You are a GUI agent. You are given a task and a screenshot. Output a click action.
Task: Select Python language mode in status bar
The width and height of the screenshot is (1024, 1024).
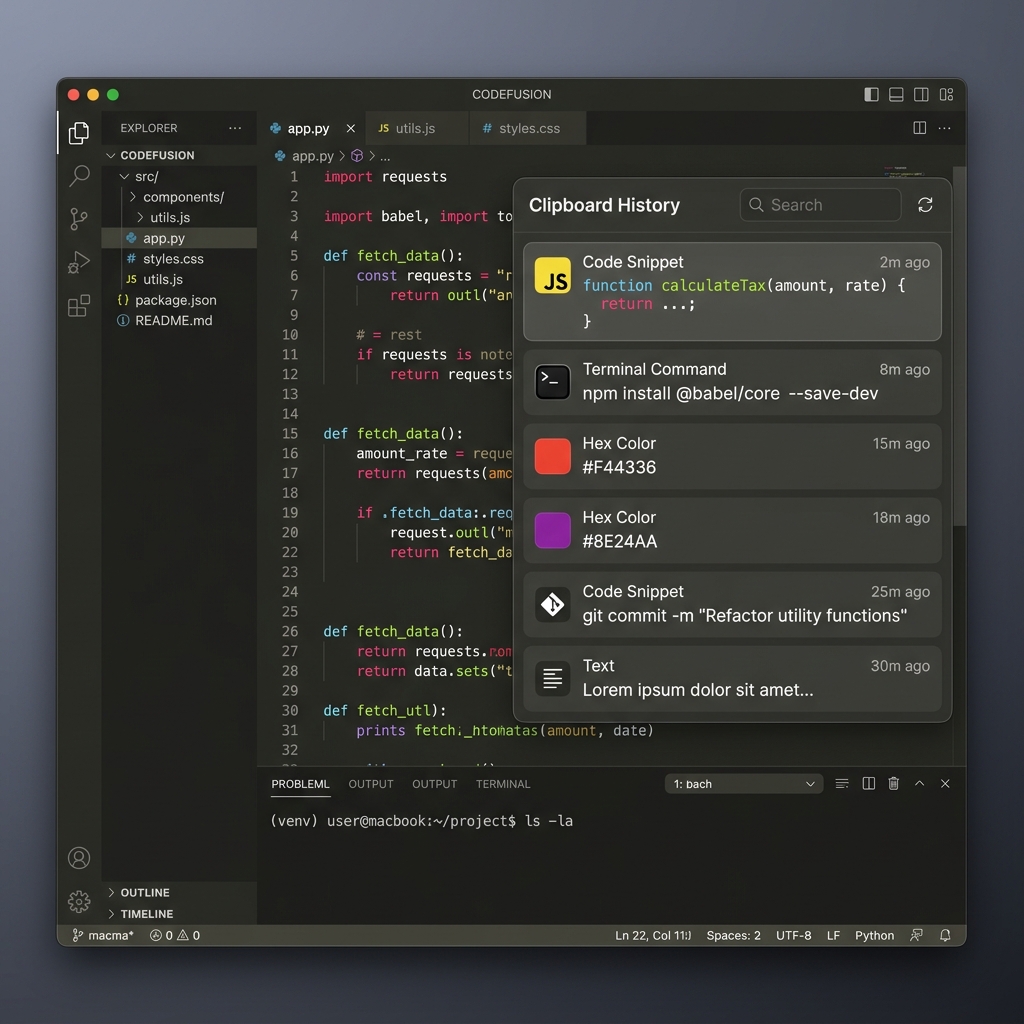tap(874, 935)
